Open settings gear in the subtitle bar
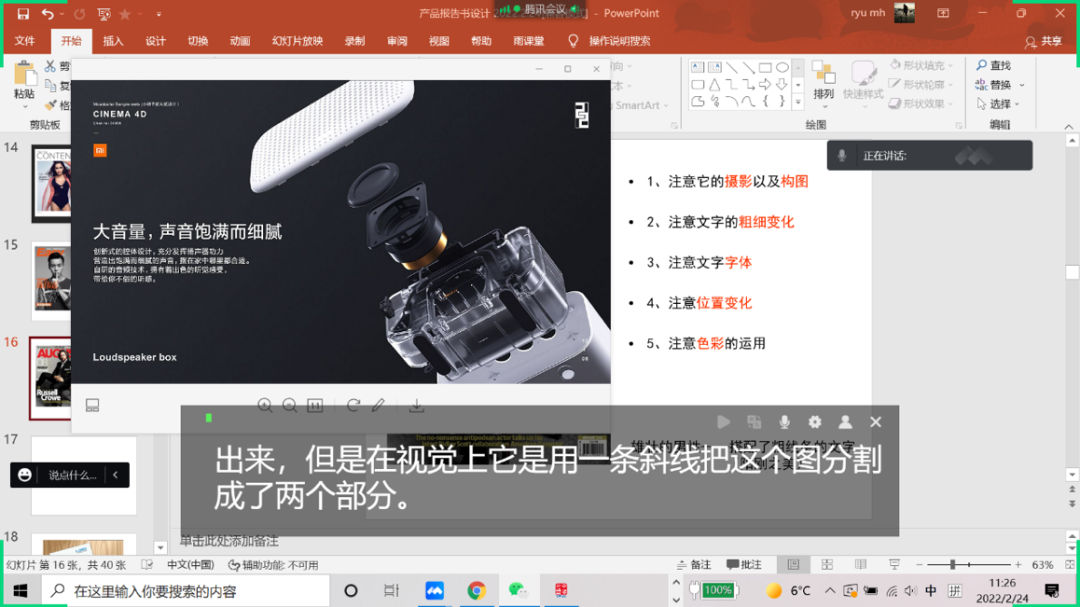 click(815, 422)
